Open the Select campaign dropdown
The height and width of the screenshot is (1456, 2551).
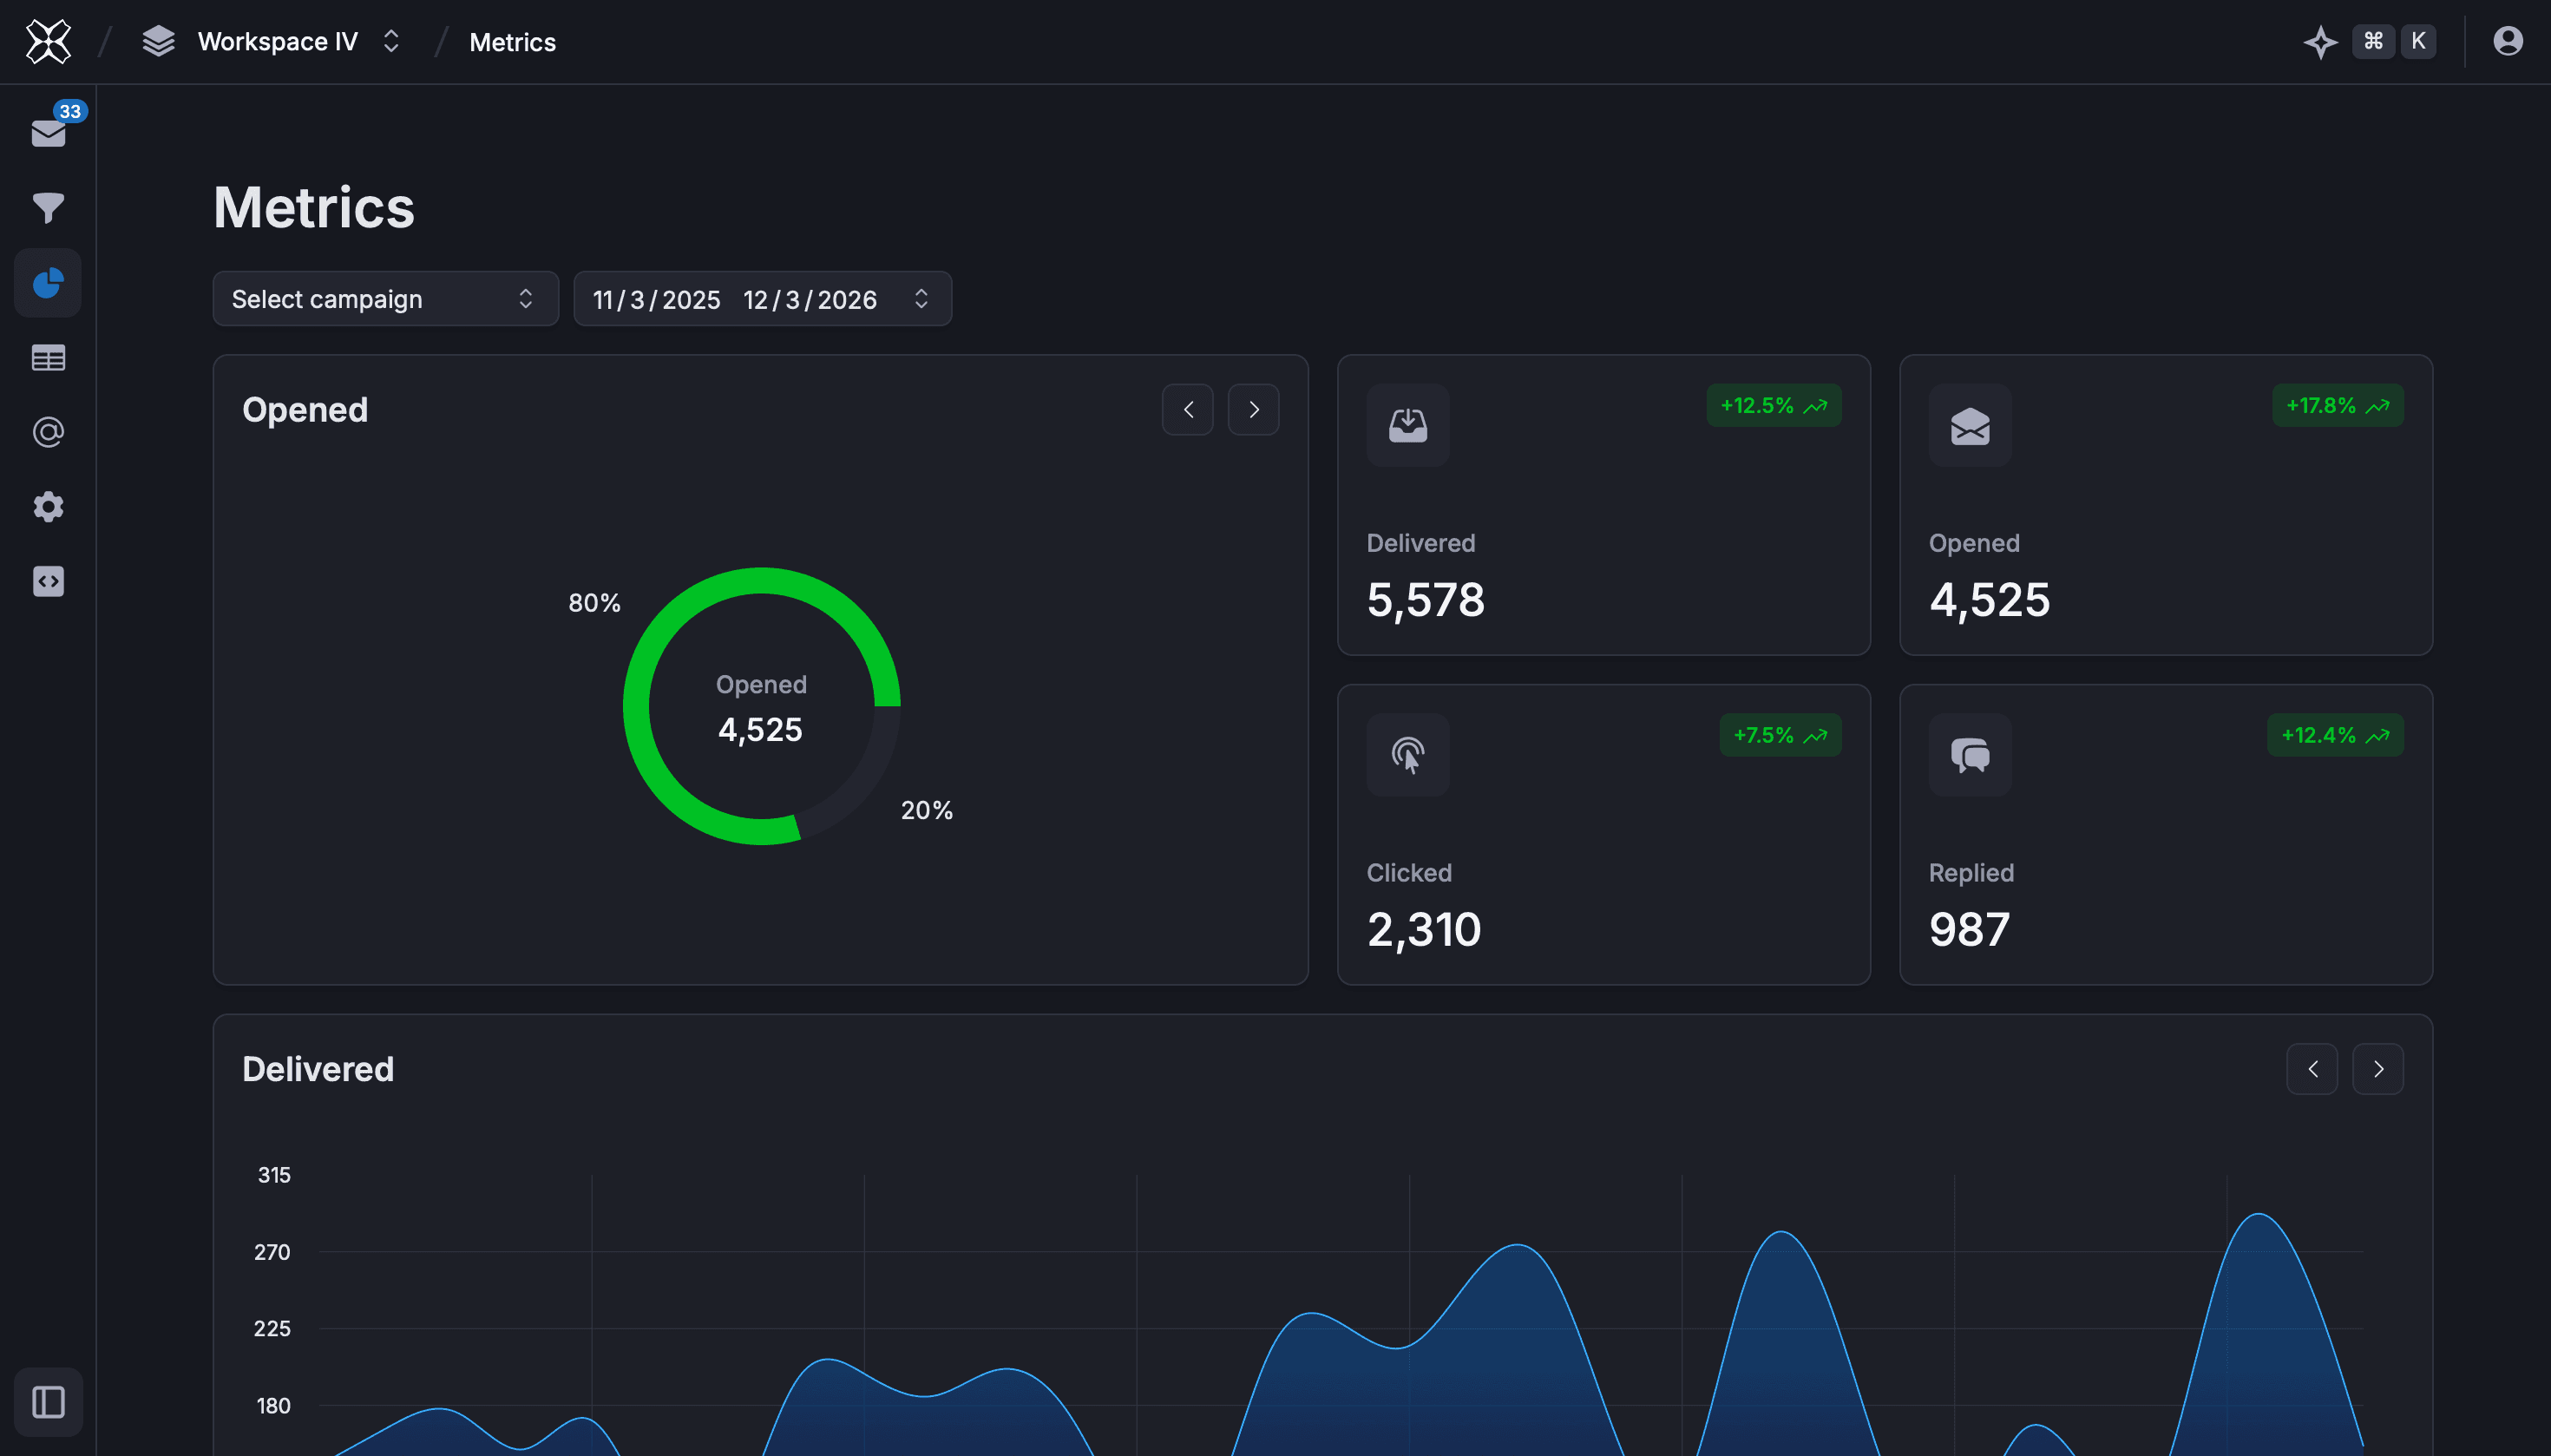pos(385,299)
